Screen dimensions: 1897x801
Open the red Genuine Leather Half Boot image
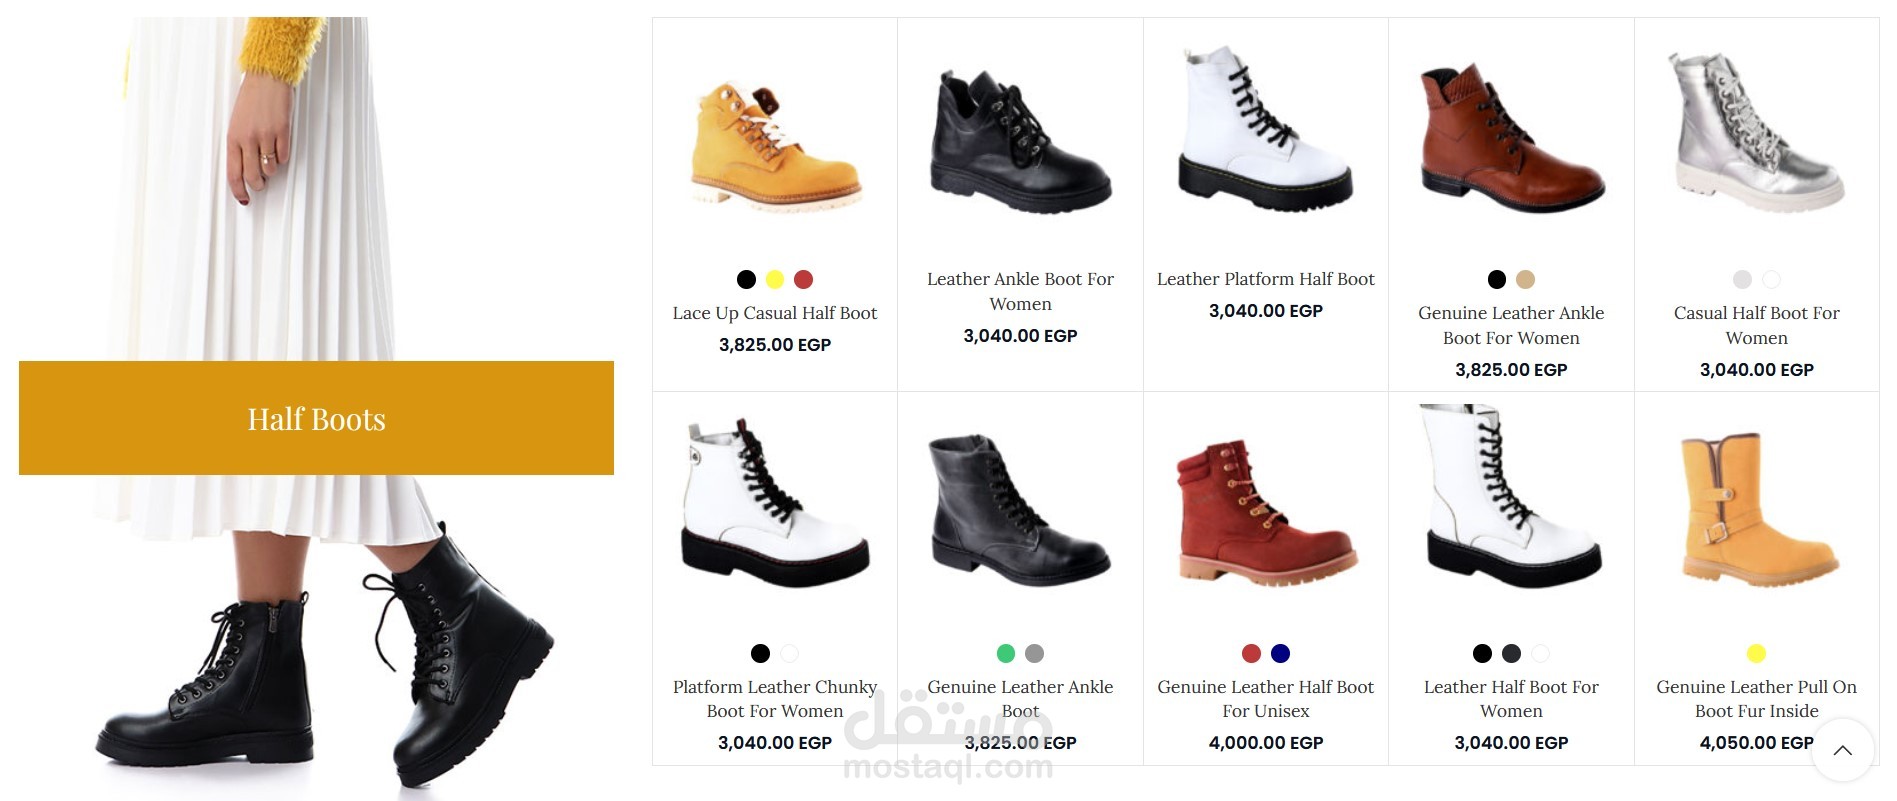(x=1265, y=512)
